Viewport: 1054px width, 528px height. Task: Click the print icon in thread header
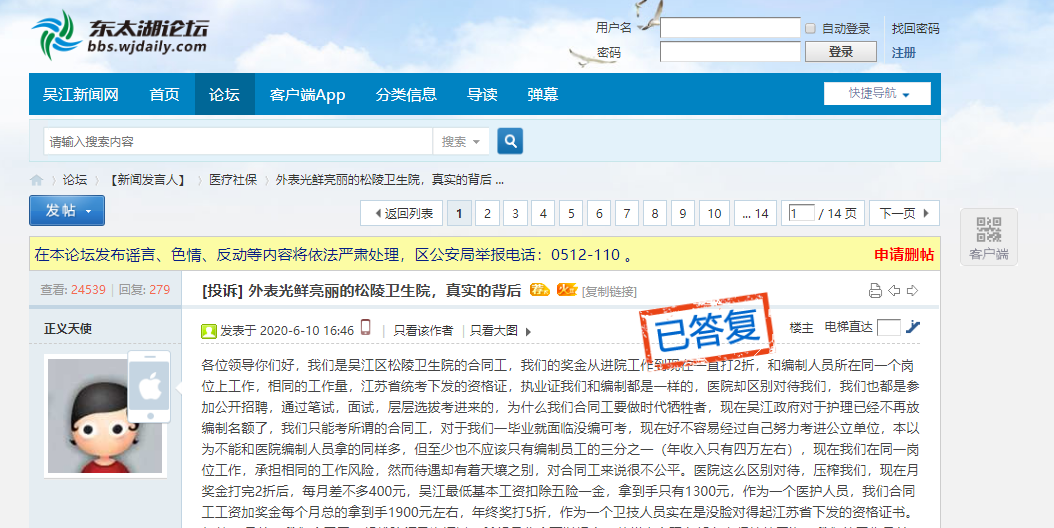875,291
